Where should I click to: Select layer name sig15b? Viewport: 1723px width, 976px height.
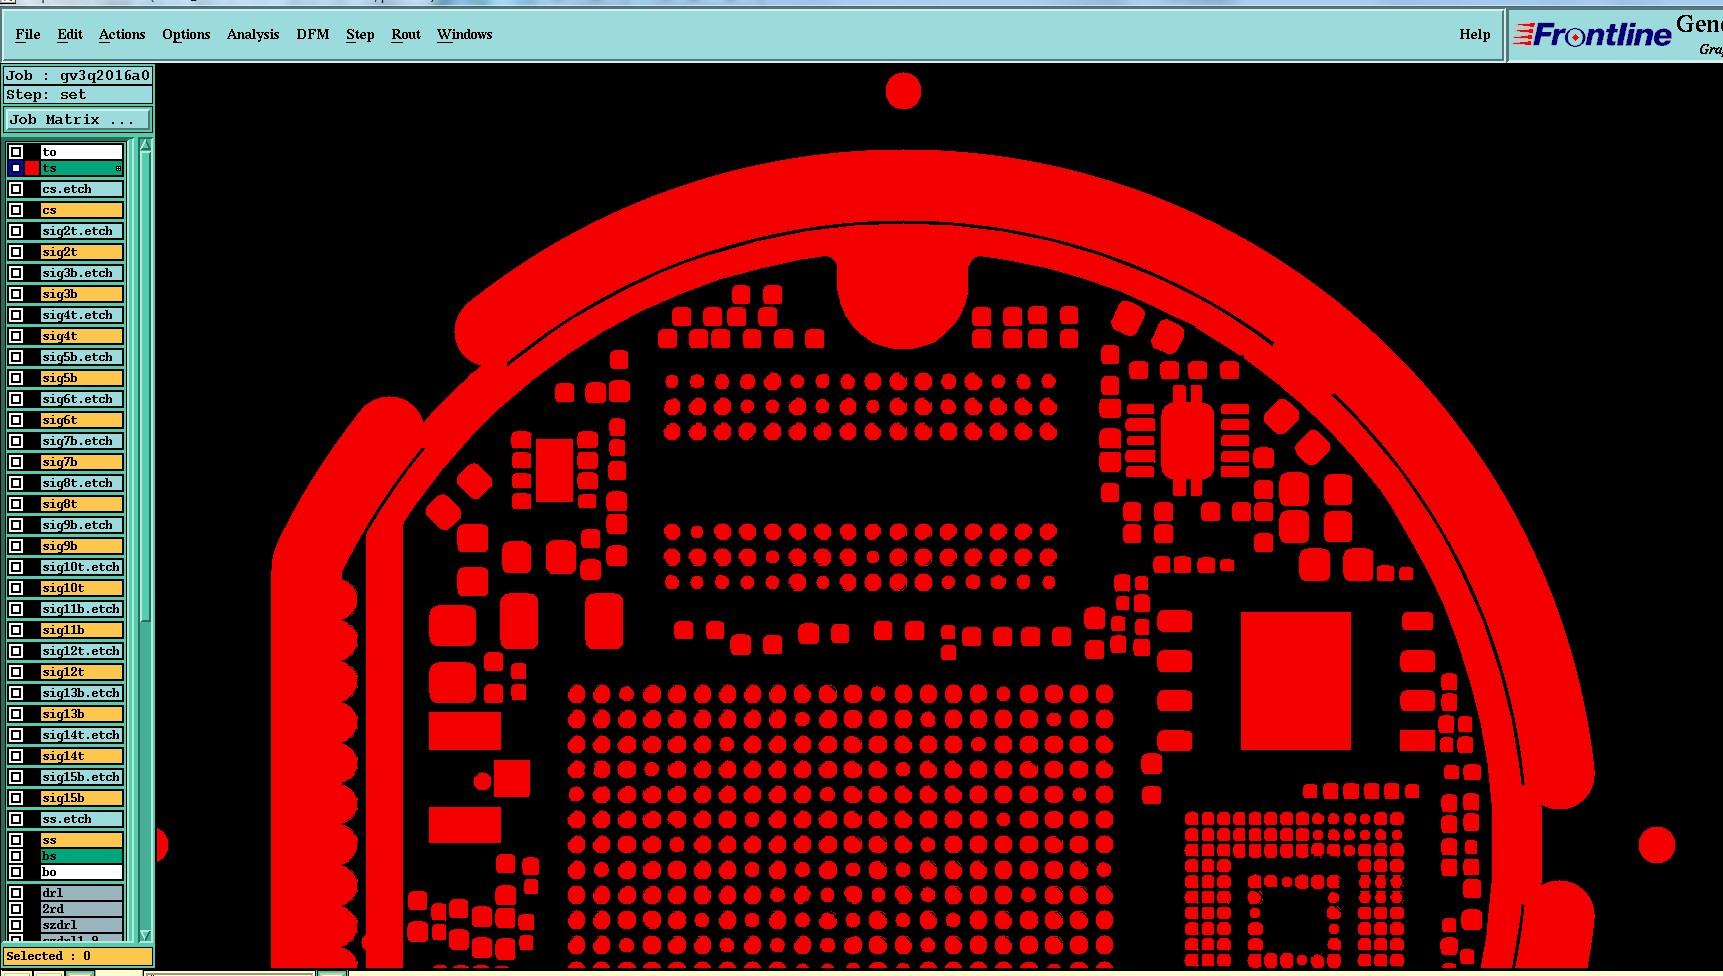pos(82,798)
